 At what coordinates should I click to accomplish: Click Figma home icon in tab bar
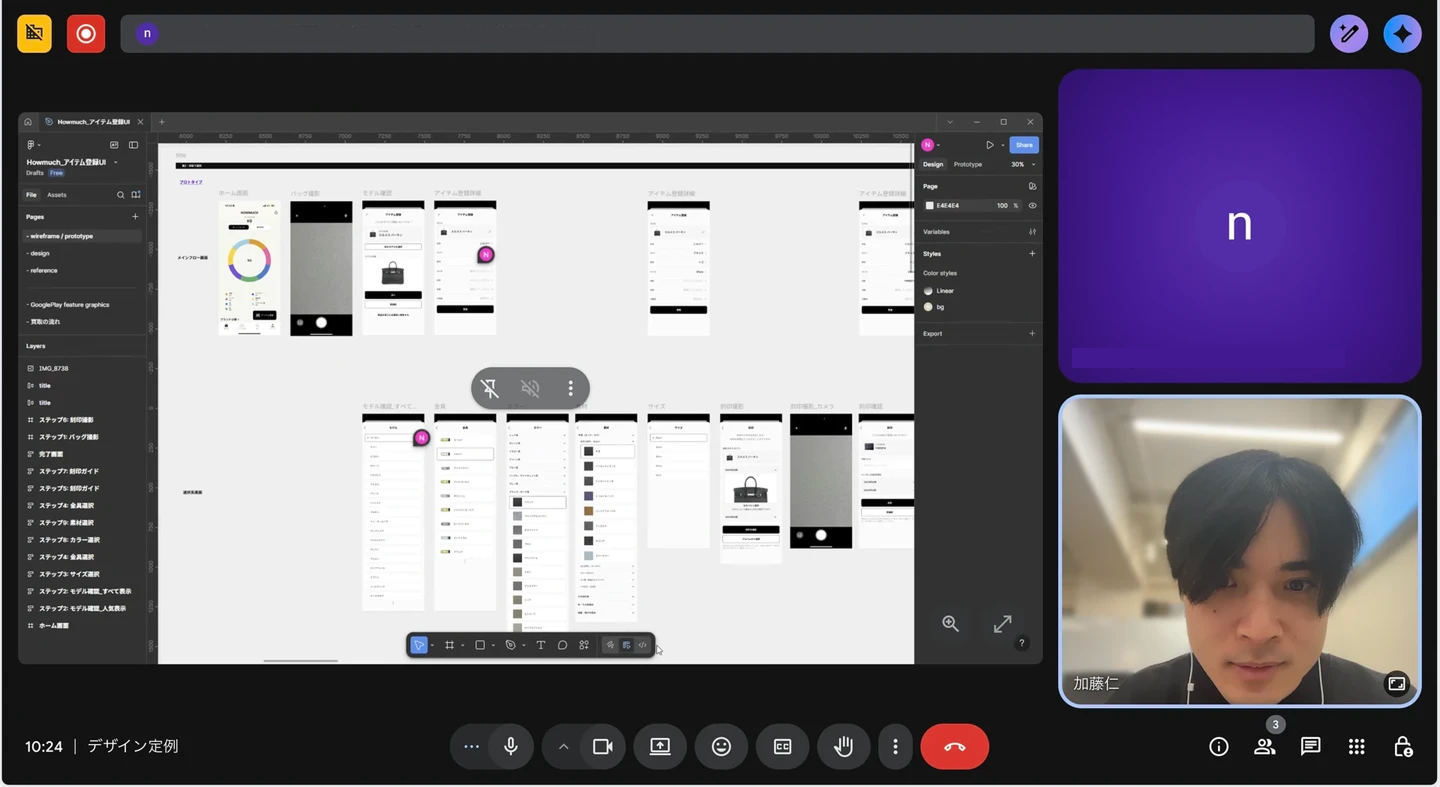click(x=28, y=122)
